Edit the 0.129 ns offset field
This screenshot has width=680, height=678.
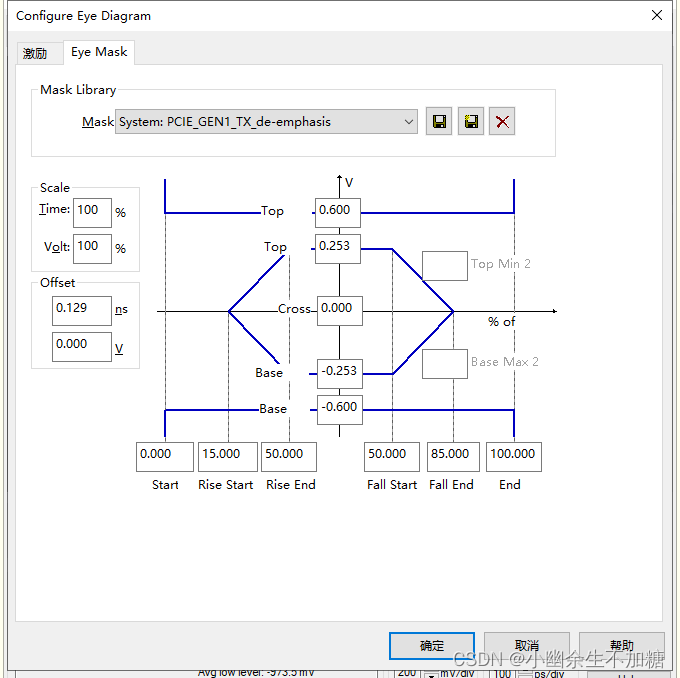pyautogui.click(x=82, y=311)
